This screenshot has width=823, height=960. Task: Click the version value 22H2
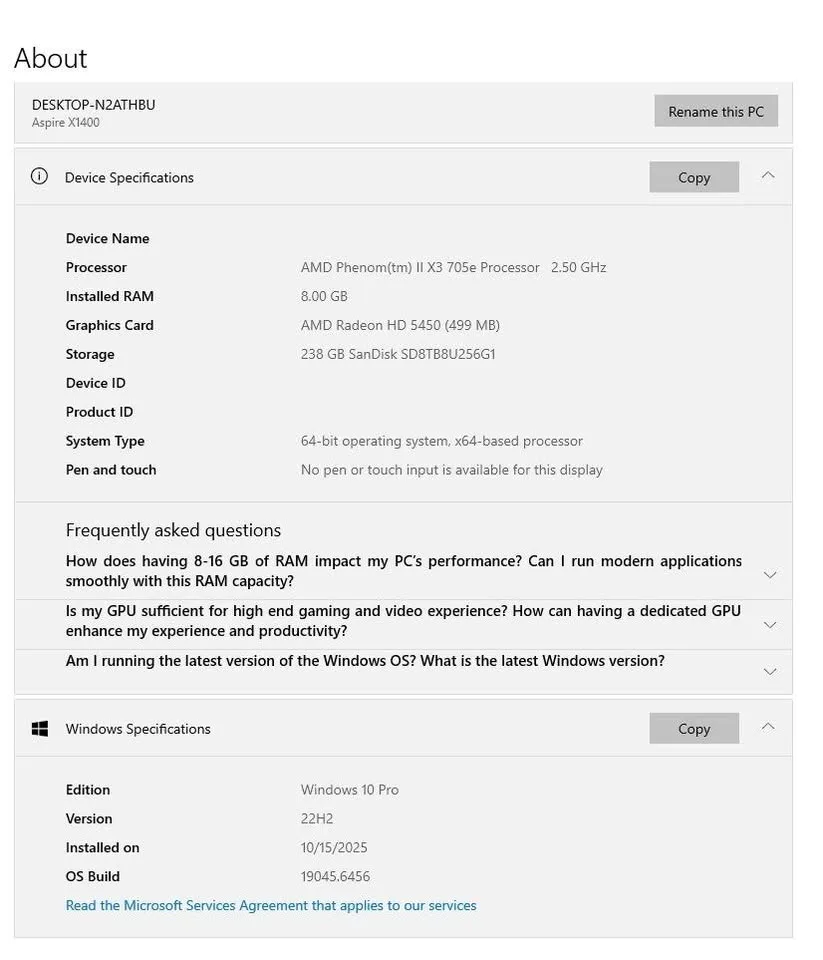click(x=317, y=816)
